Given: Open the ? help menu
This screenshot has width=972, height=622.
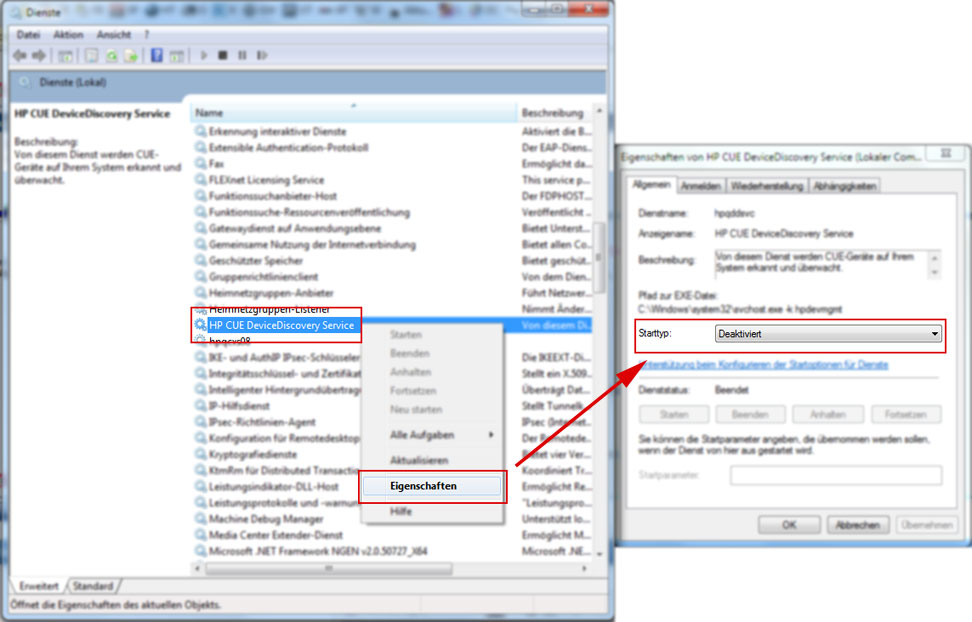Looking at the screenshot, I should coord(146,35).
